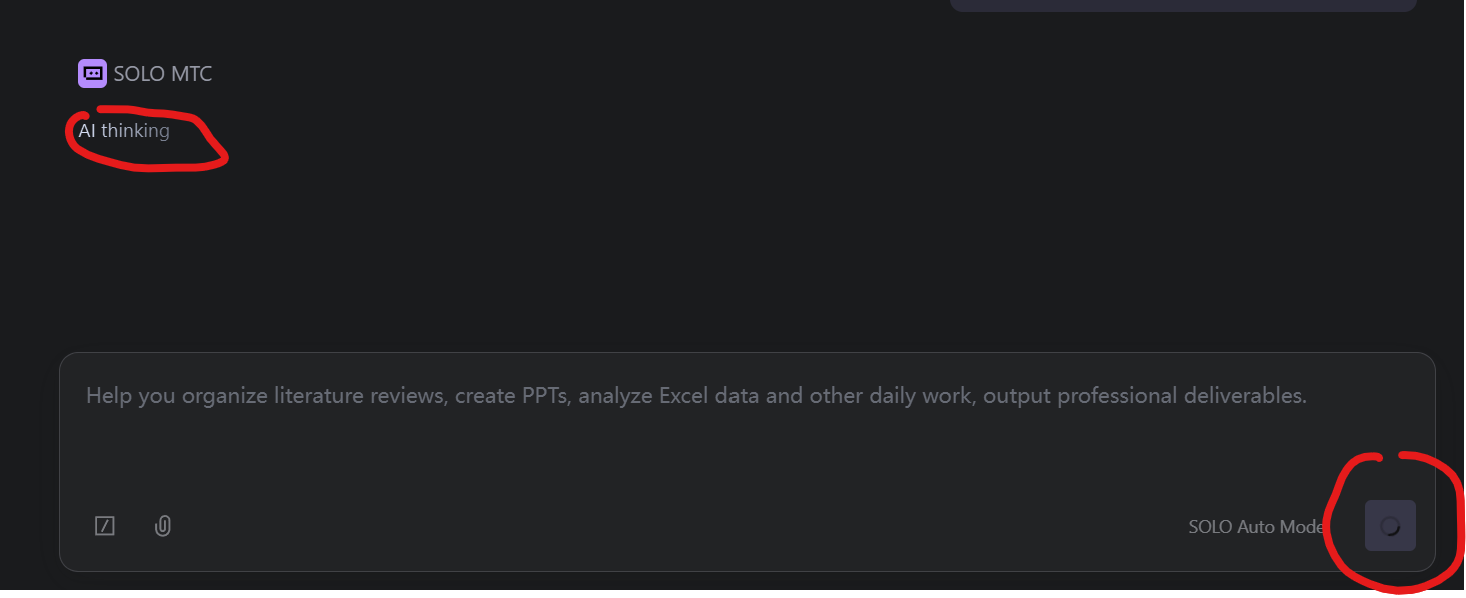This screenshot has width=1466, height=598.
Task: Click the user message bubble at top
Action: 1182,5
